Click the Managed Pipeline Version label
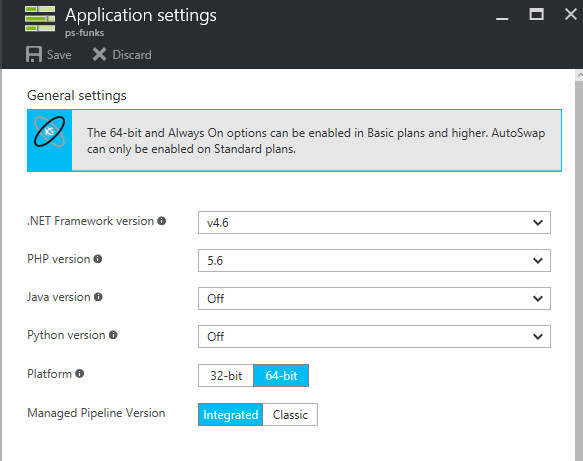The height and width of the screenshot is (461, 583). click(x=96, y=413)
